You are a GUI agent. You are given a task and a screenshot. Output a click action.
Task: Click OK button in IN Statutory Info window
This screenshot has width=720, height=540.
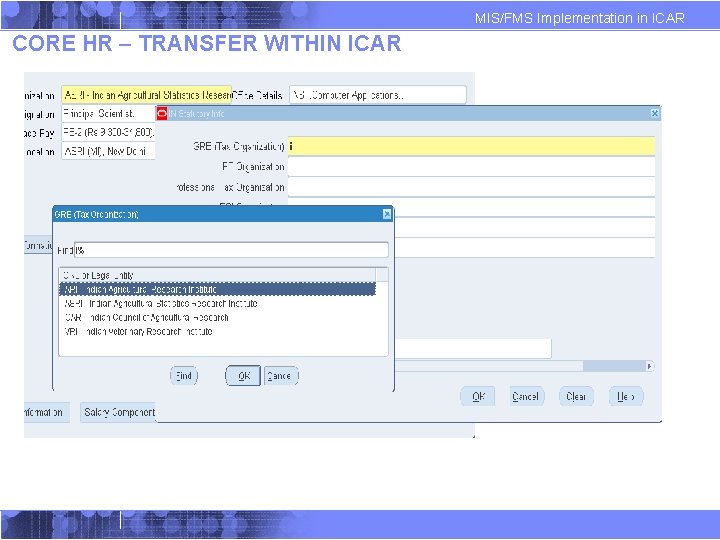[x=478, y=396]
